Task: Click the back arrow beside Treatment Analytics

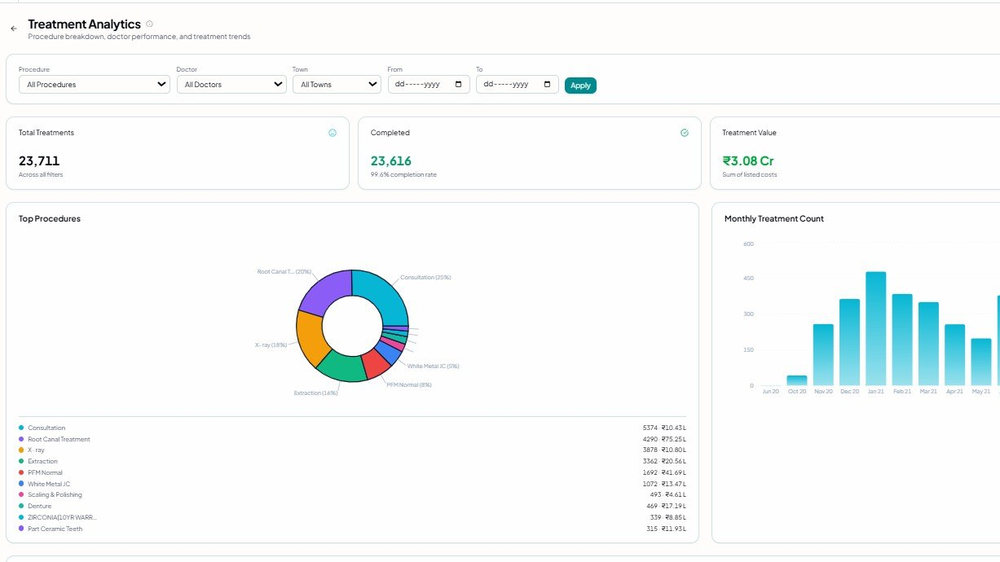Action: click(13, 29)
